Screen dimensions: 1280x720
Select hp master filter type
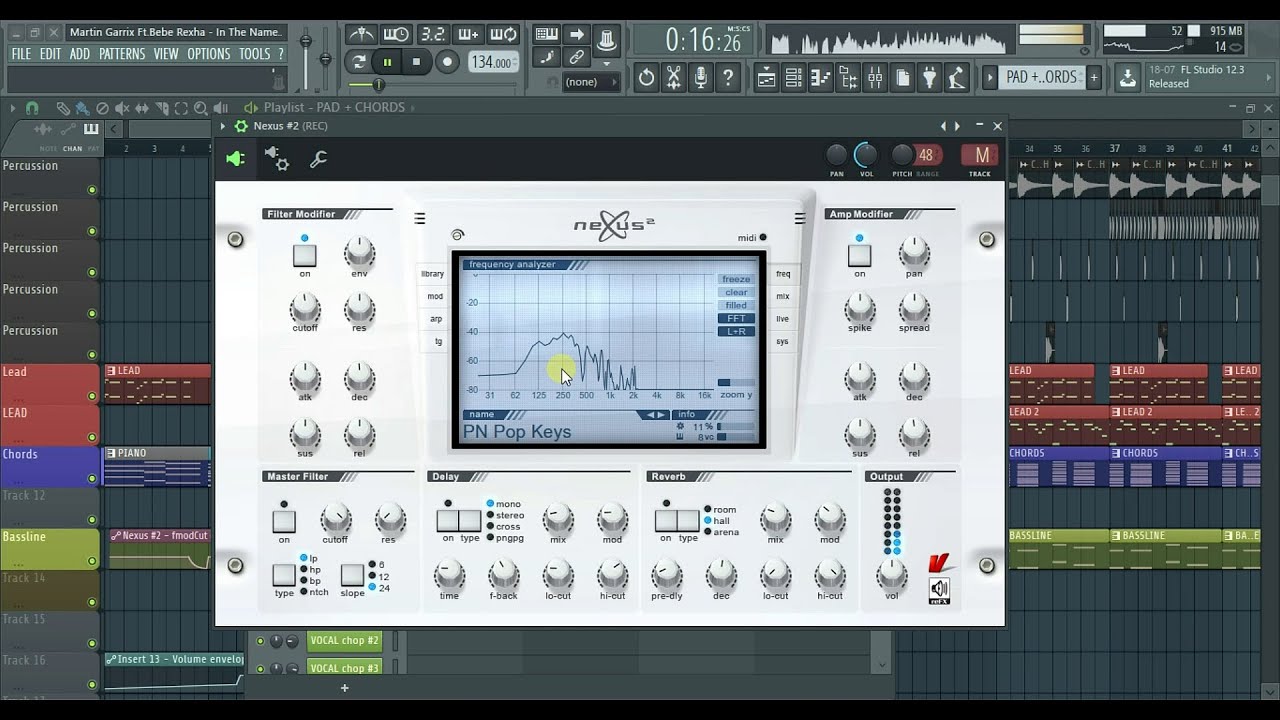pyautogui.click(x=308, y=569)
